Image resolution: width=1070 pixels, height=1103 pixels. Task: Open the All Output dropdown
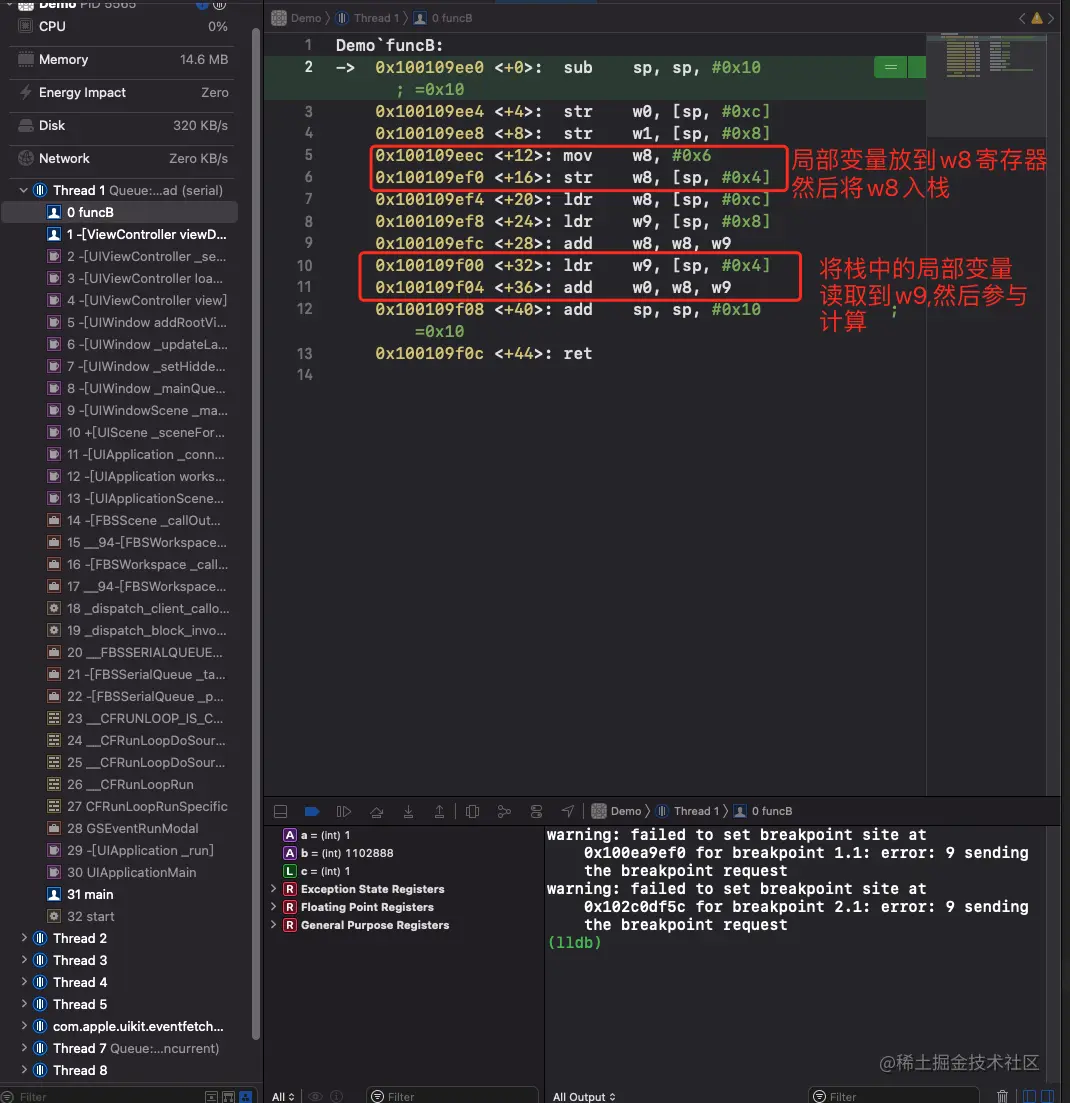[584, 1097]
